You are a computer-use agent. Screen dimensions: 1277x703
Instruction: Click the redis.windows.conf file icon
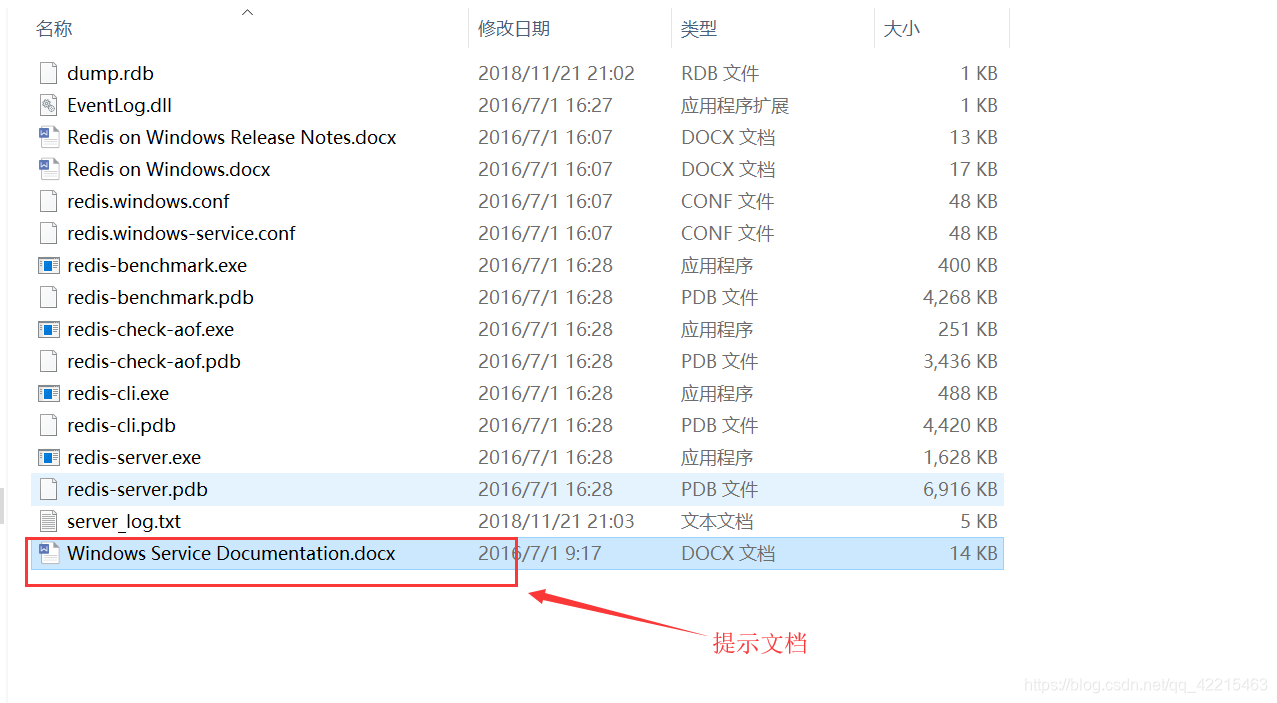point(48,201)
